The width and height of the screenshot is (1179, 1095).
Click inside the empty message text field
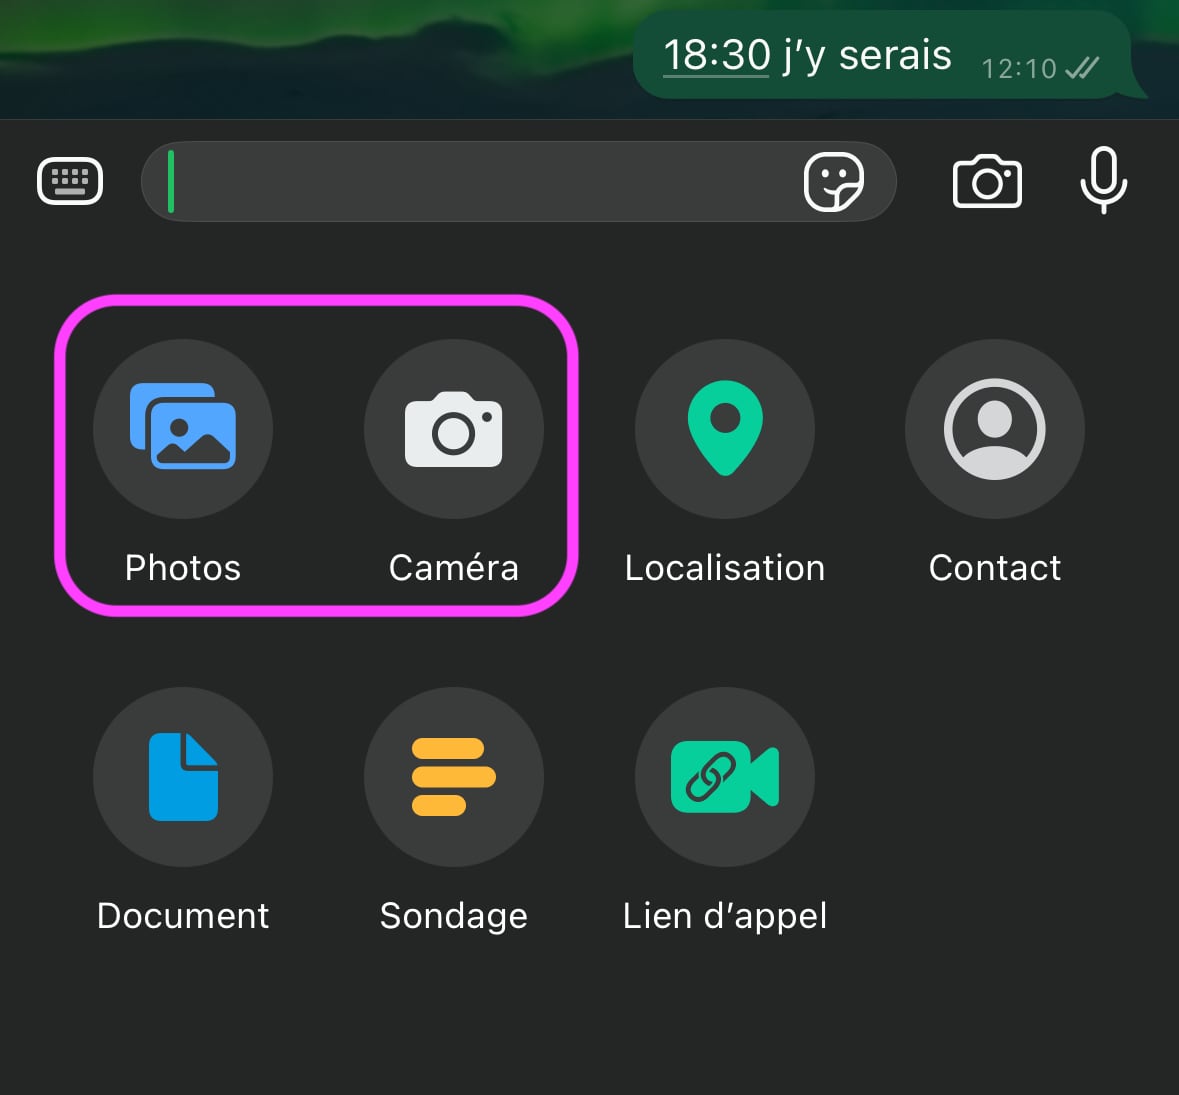(x=480, y=182)
